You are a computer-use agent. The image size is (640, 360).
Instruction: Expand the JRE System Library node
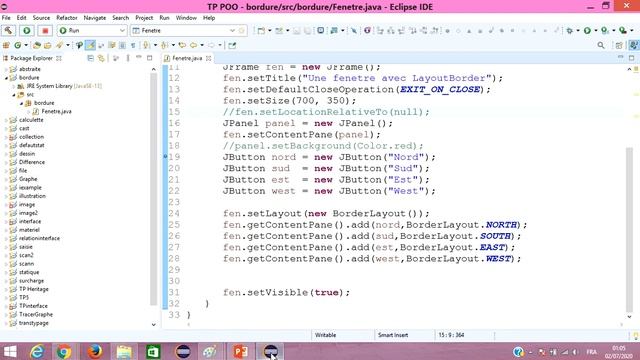pos(14,86)
